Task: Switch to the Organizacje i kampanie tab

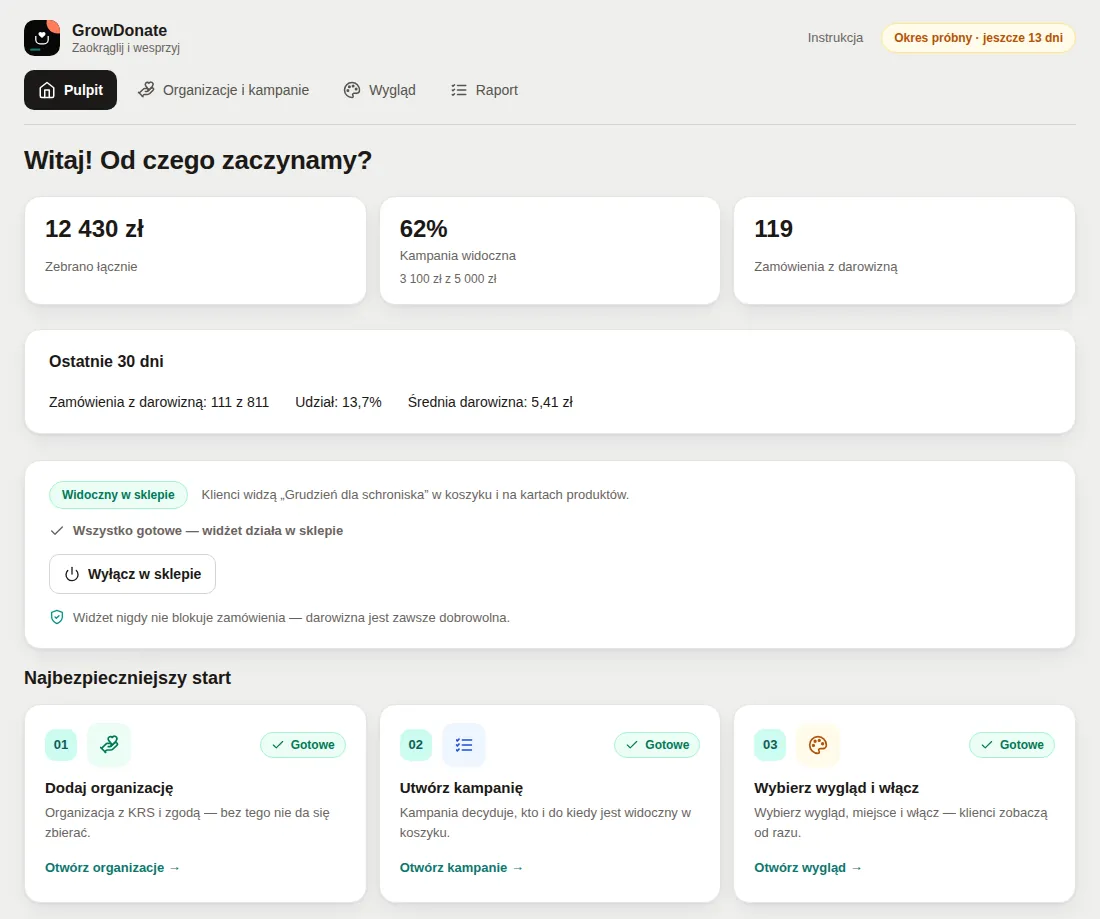Action: point(224,90)
